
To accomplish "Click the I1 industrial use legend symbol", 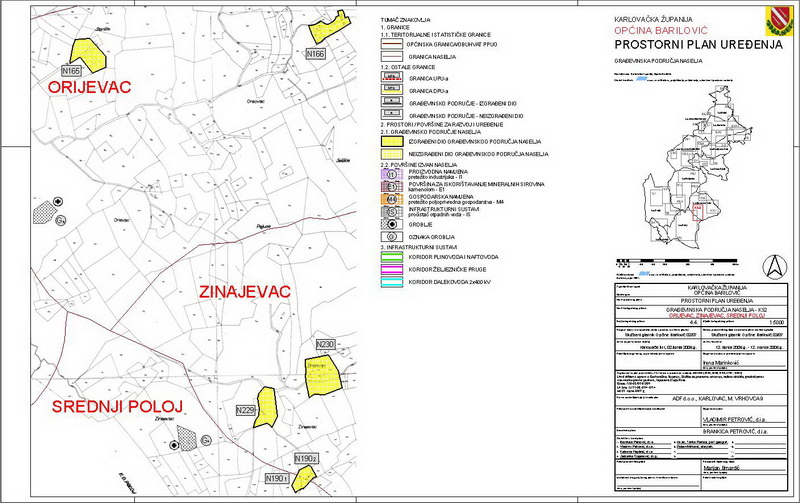I will coord(391,174).
